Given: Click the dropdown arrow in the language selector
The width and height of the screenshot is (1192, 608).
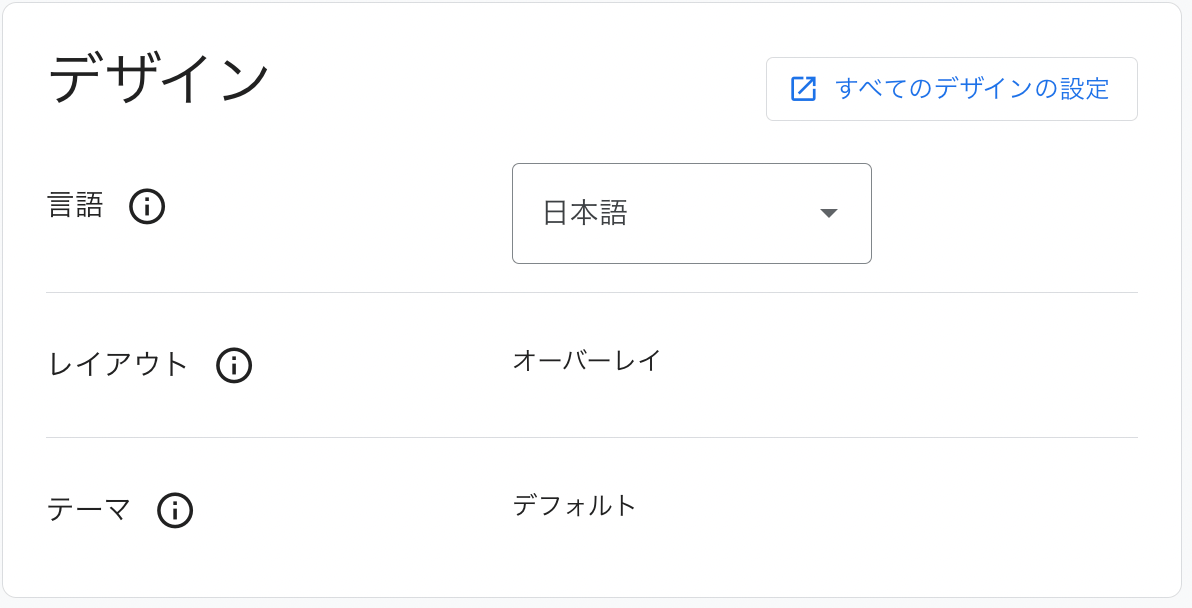Looking at the screenshot, I should [x=829, y=214].
